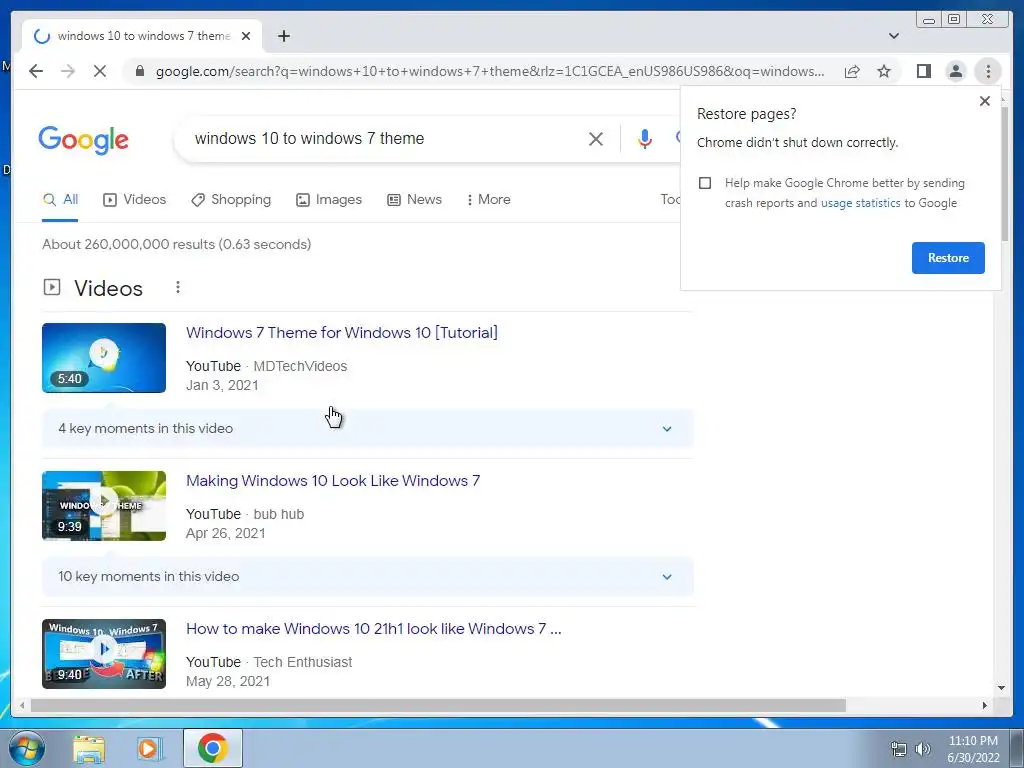
Task: View site information padlock icon
Action: coord(139,71)
